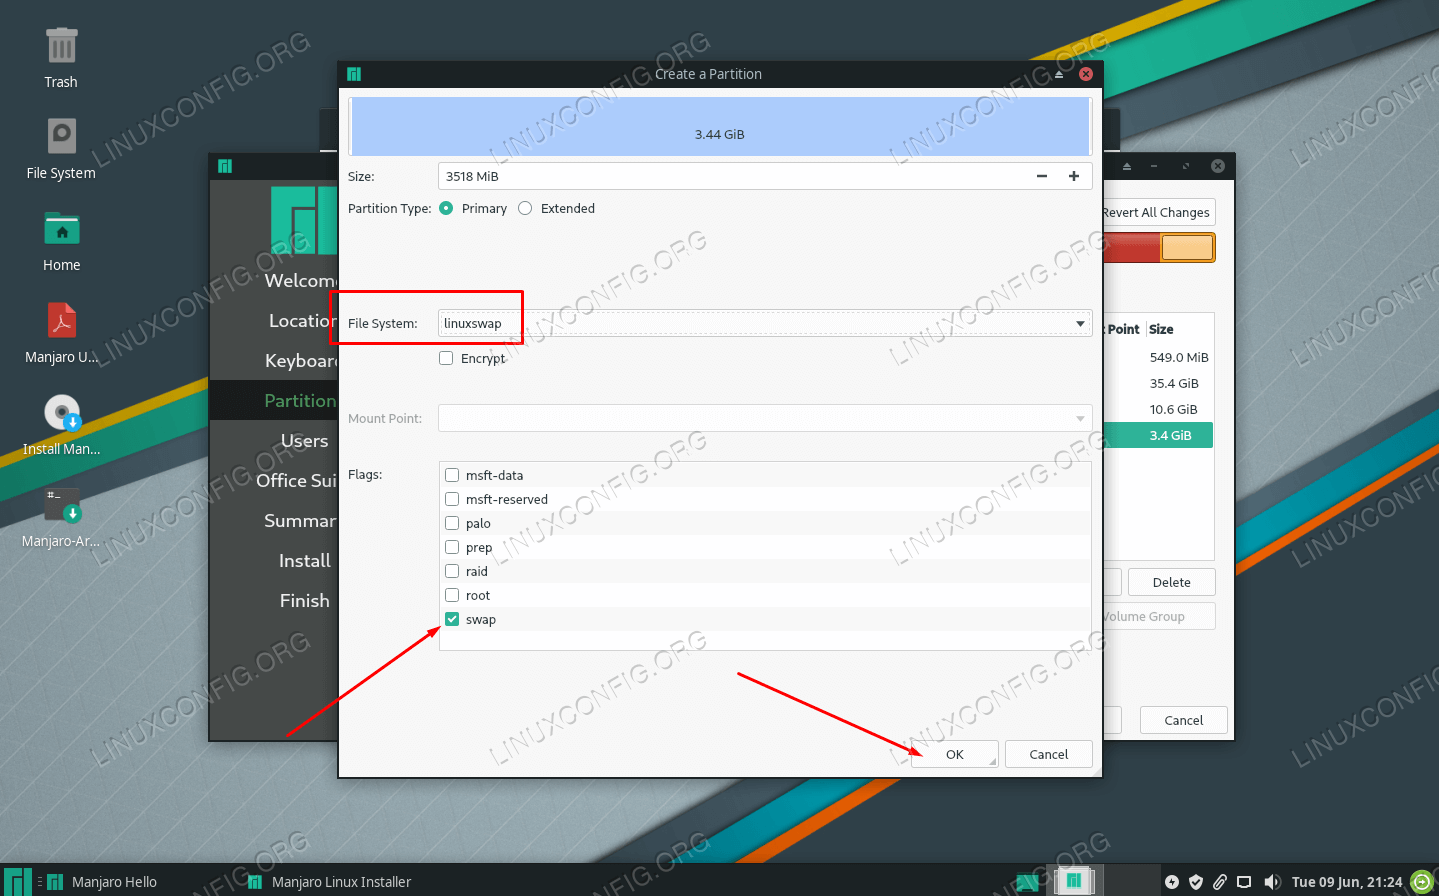The image size is (1439, 896).
Task: Click the highlighted 3.4 GiB partition row
Action: (1158, 435)
